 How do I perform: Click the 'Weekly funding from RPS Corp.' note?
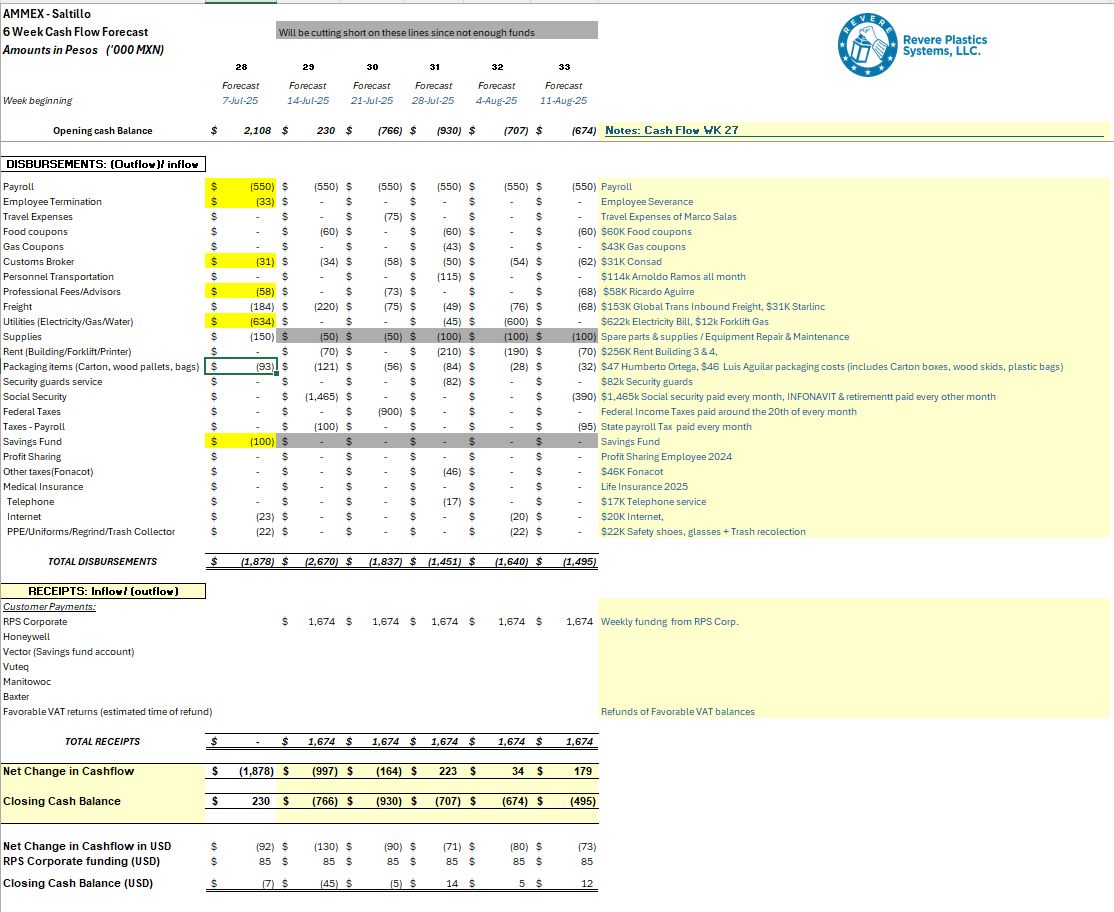[x=669, y=622]
